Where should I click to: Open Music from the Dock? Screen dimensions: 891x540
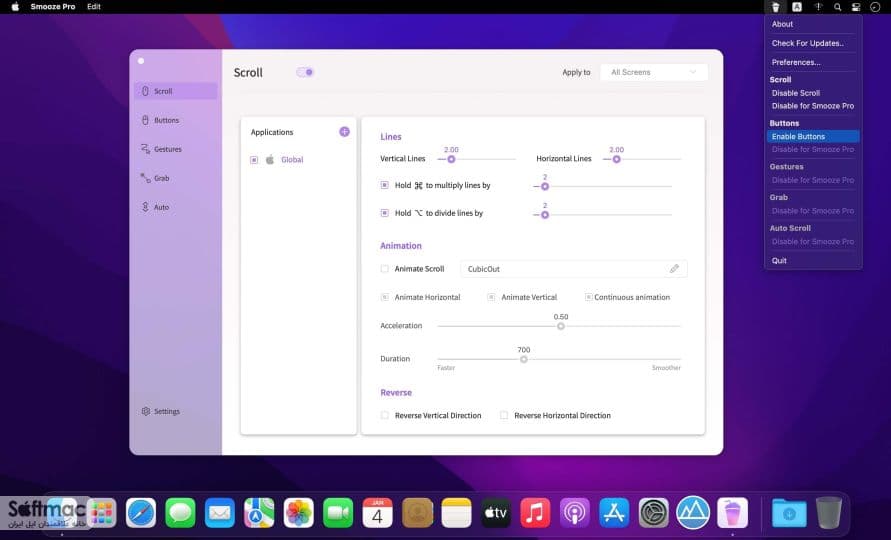(x=535, y=513)
